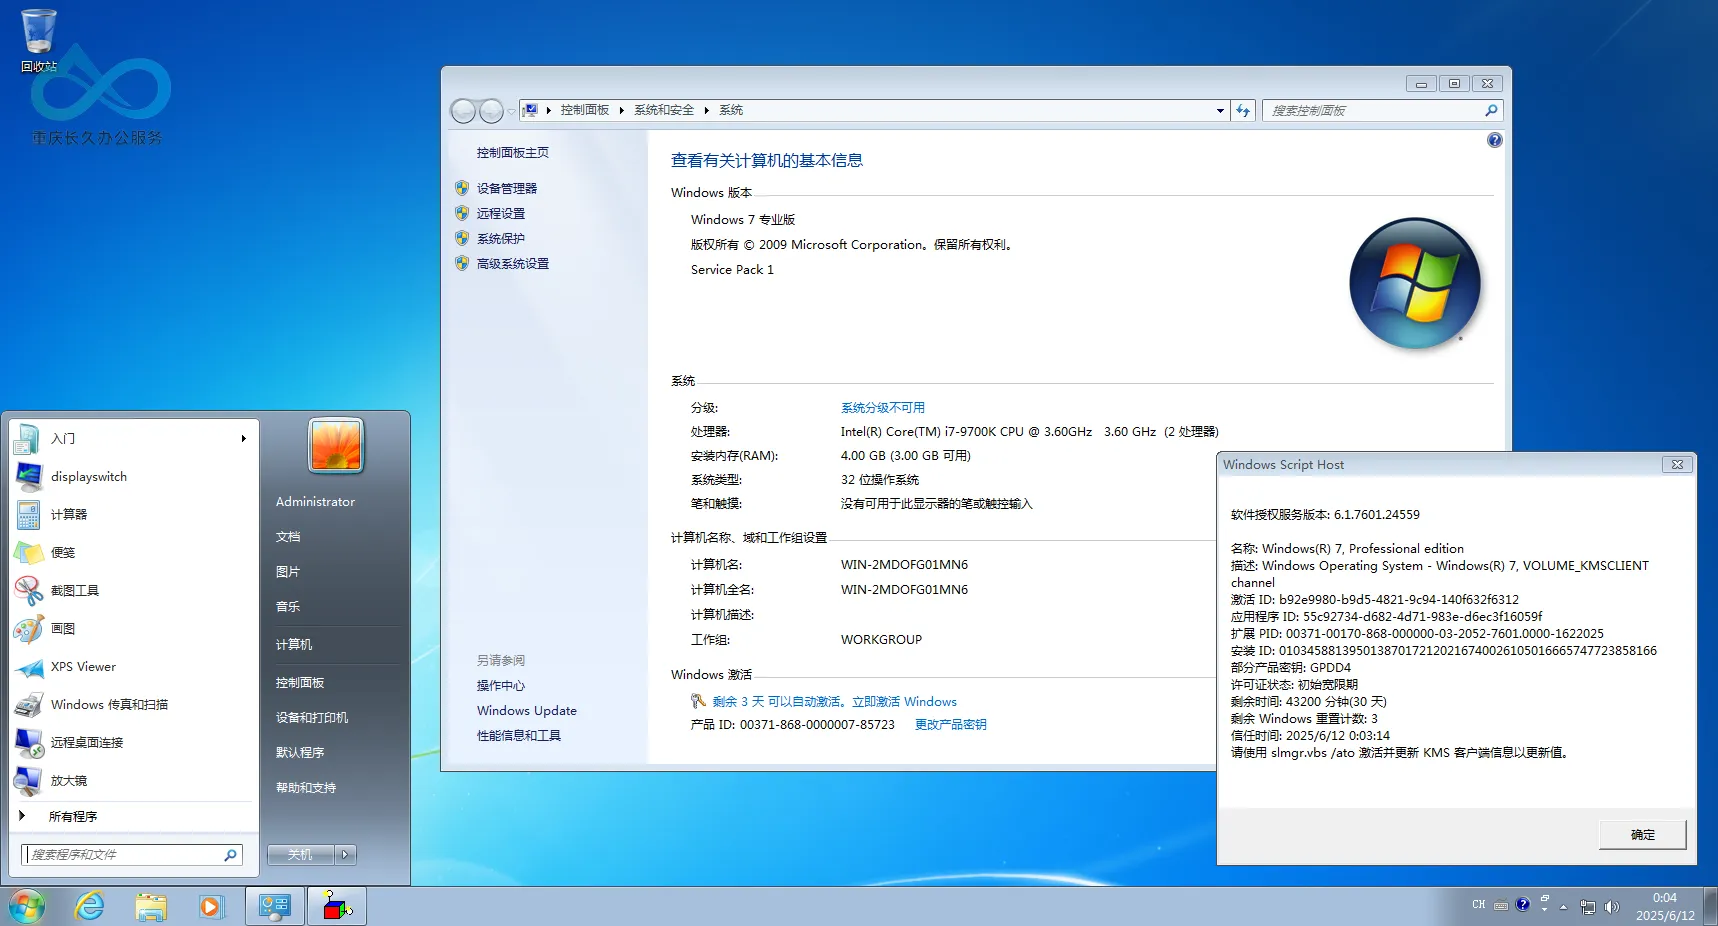Show hidden tray icons arrow
This screenshot has width=1718, height=926.
click(1563, 907)
